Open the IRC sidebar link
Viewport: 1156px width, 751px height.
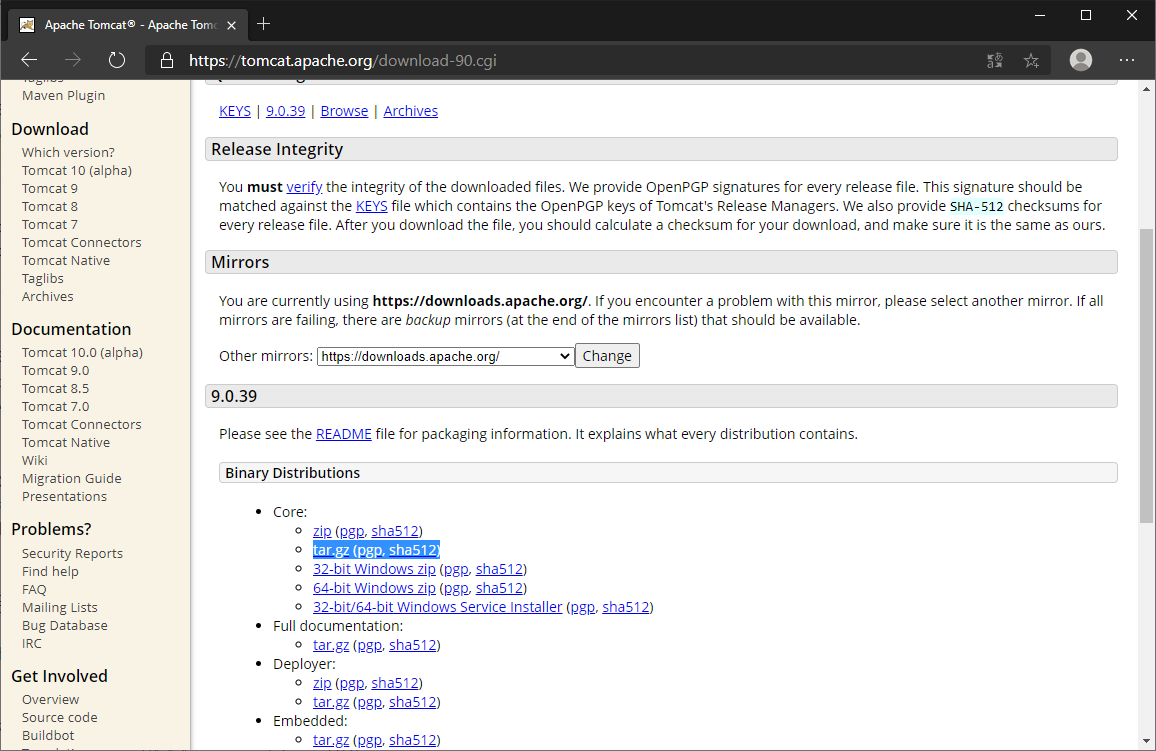click(x=32, y=643)
